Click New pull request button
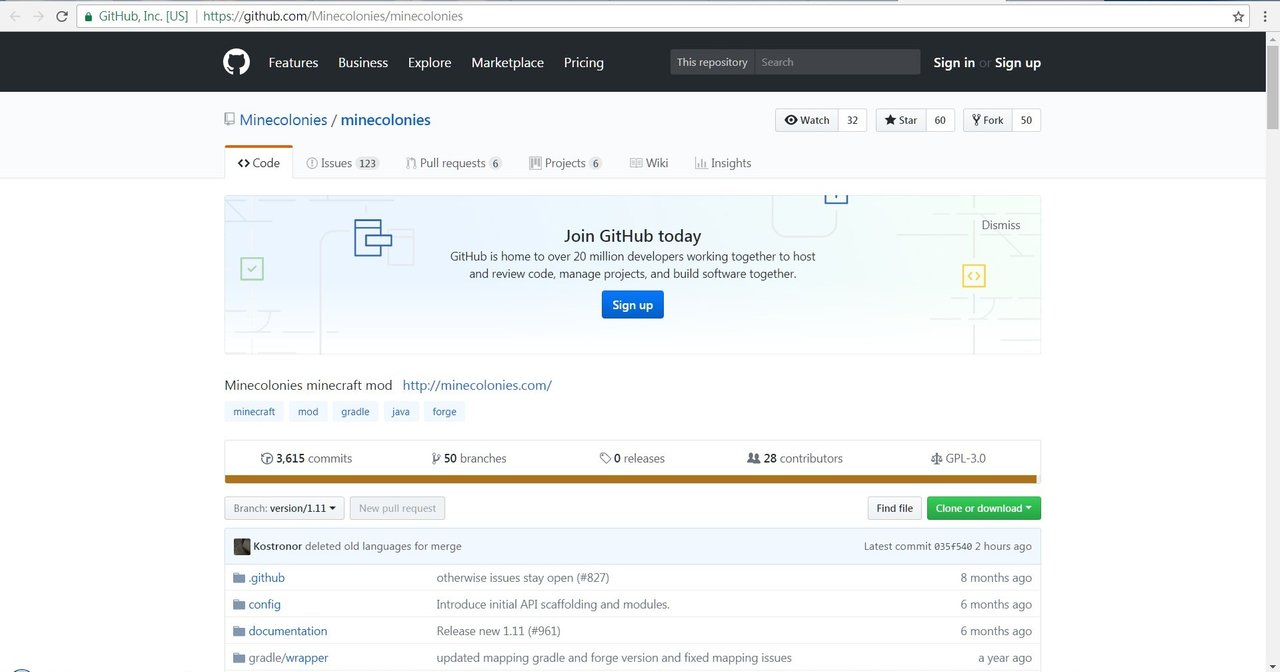 pyautogui.click(x=397, y=508)
